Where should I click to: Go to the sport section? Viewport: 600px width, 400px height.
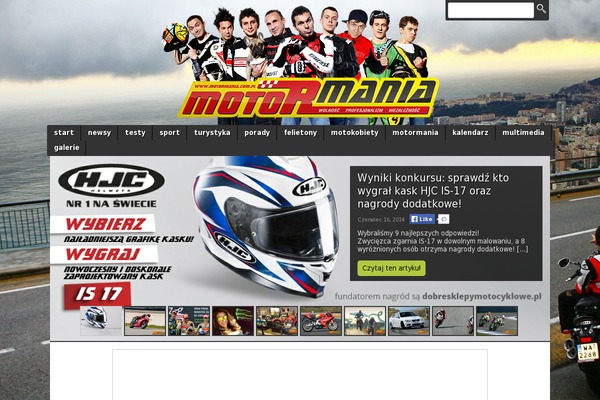click(x=170, y=133)
